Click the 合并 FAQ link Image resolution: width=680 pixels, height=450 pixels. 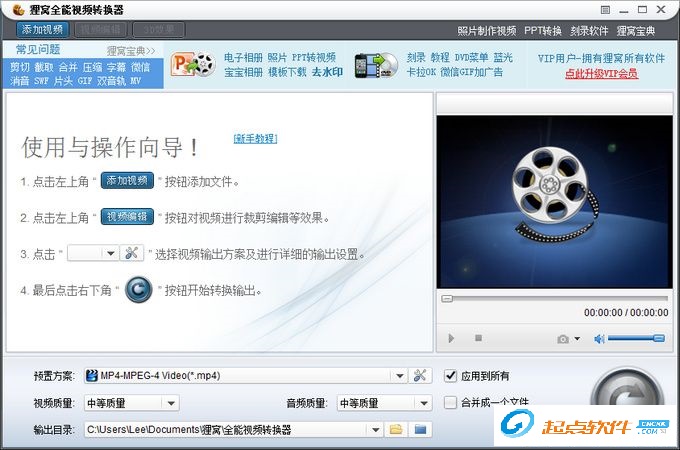tap(68, 67)
